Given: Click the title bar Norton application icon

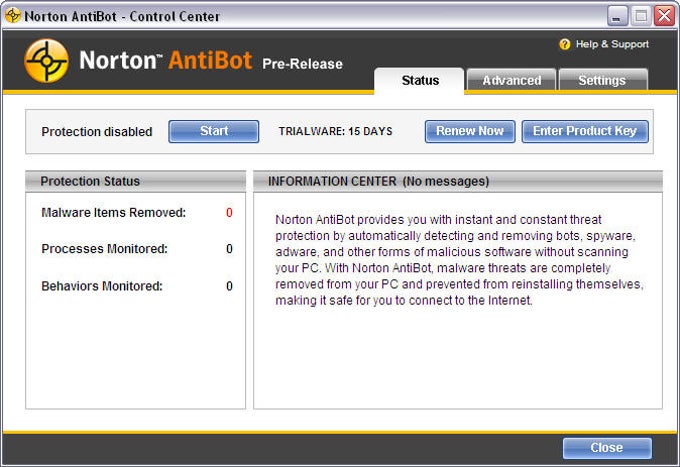Looking at the screenshot, I should (x=13, y=16).
